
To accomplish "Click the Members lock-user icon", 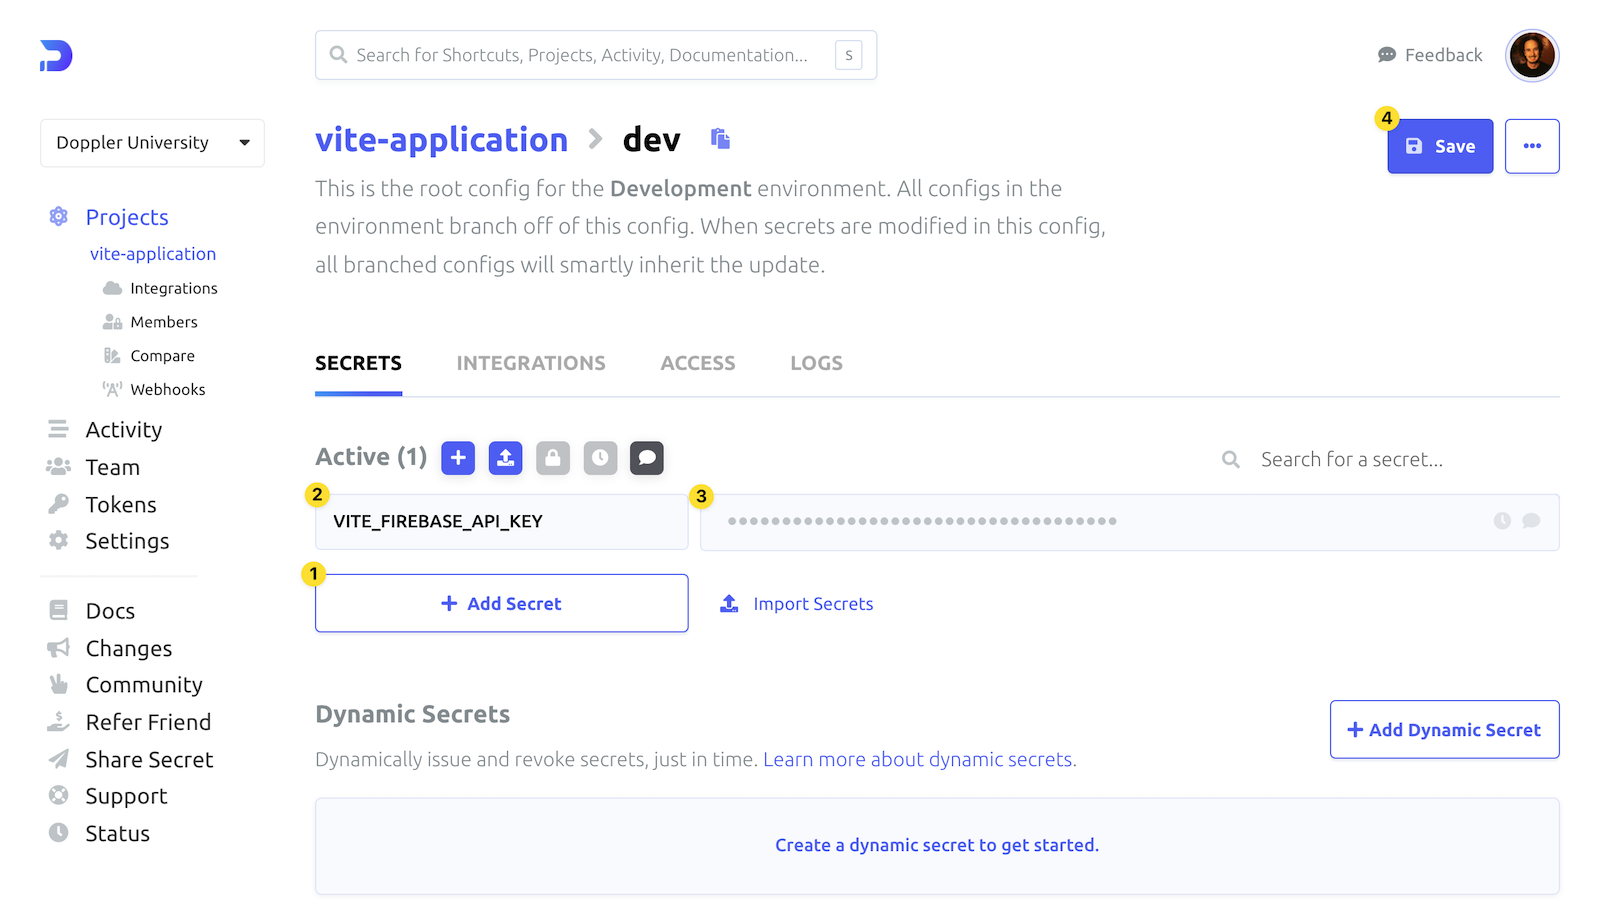I will coord(112,322).
